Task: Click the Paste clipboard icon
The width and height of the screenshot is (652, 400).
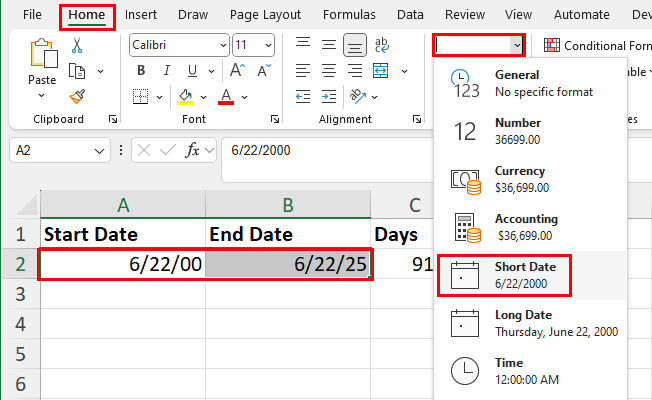Action: (43, 53)
